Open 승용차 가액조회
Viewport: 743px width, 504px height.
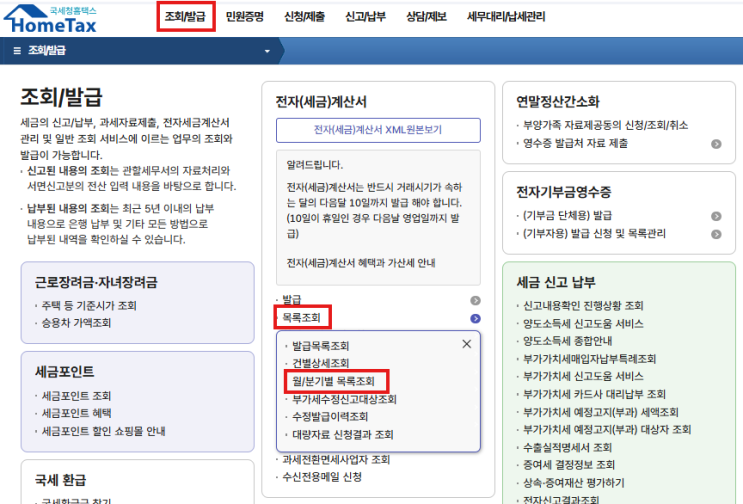(76, 323)
